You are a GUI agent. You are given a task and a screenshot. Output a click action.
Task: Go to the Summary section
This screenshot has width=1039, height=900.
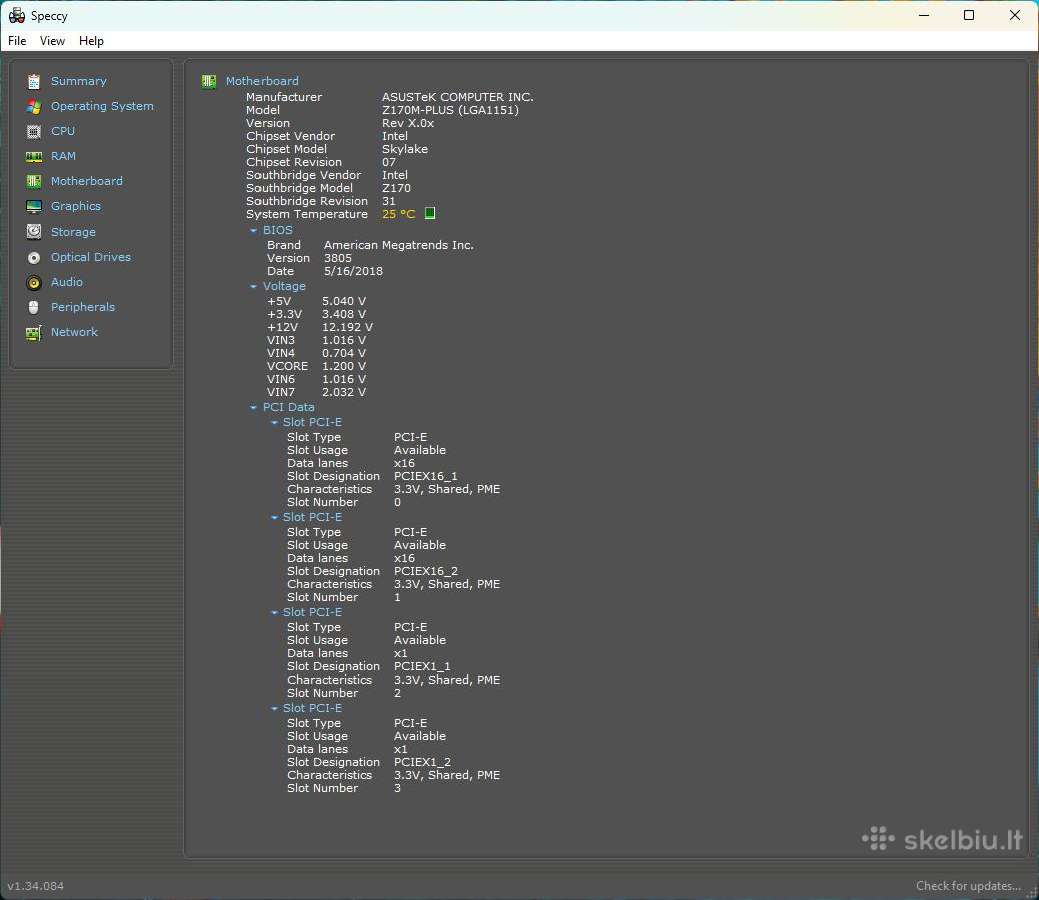[x=79, y=81]
